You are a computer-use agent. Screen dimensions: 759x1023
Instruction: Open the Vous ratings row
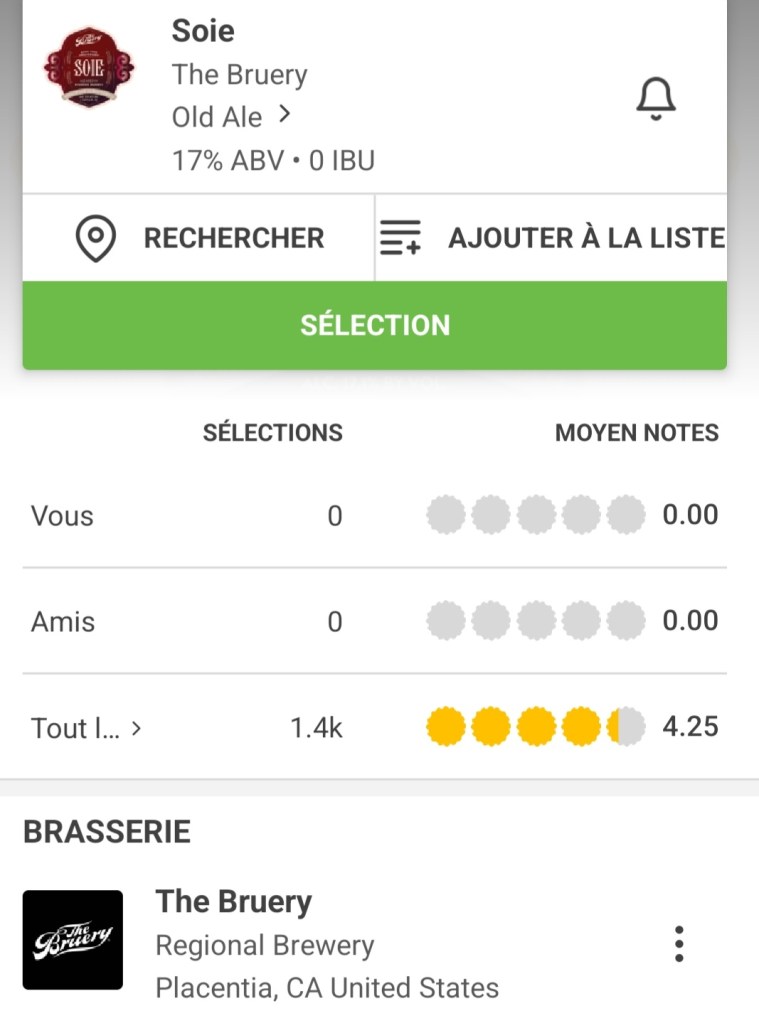click(62, 516)
